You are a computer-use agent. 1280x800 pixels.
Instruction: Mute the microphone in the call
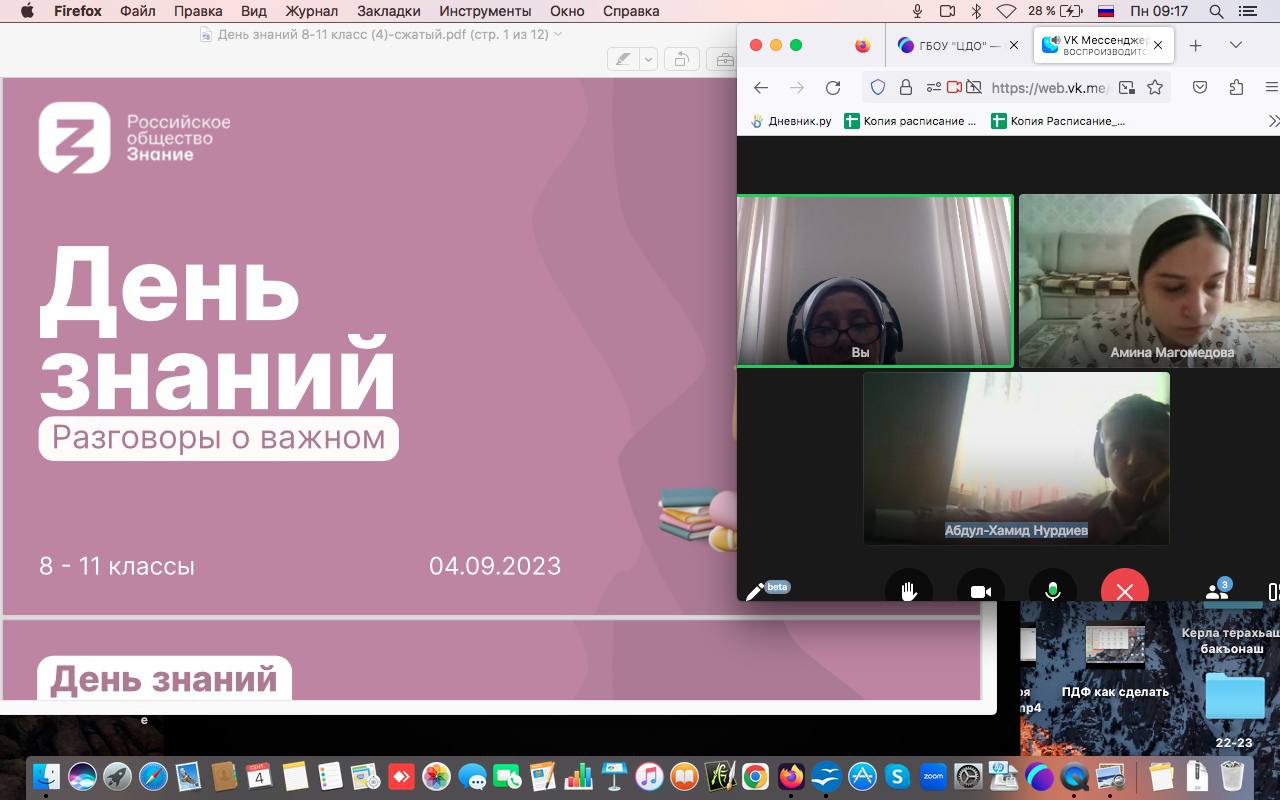(x=1052, y=591)
